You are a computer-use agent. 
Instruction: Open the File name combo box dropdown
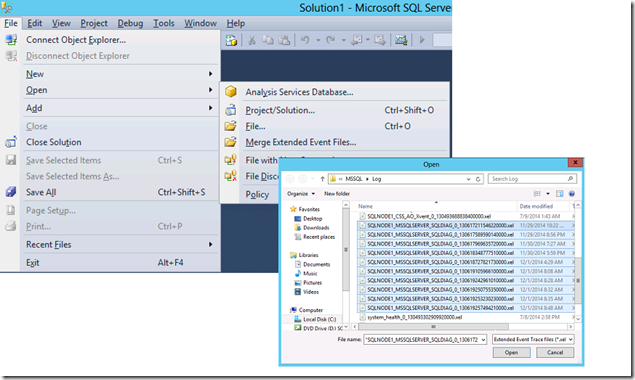pos(483,340)
